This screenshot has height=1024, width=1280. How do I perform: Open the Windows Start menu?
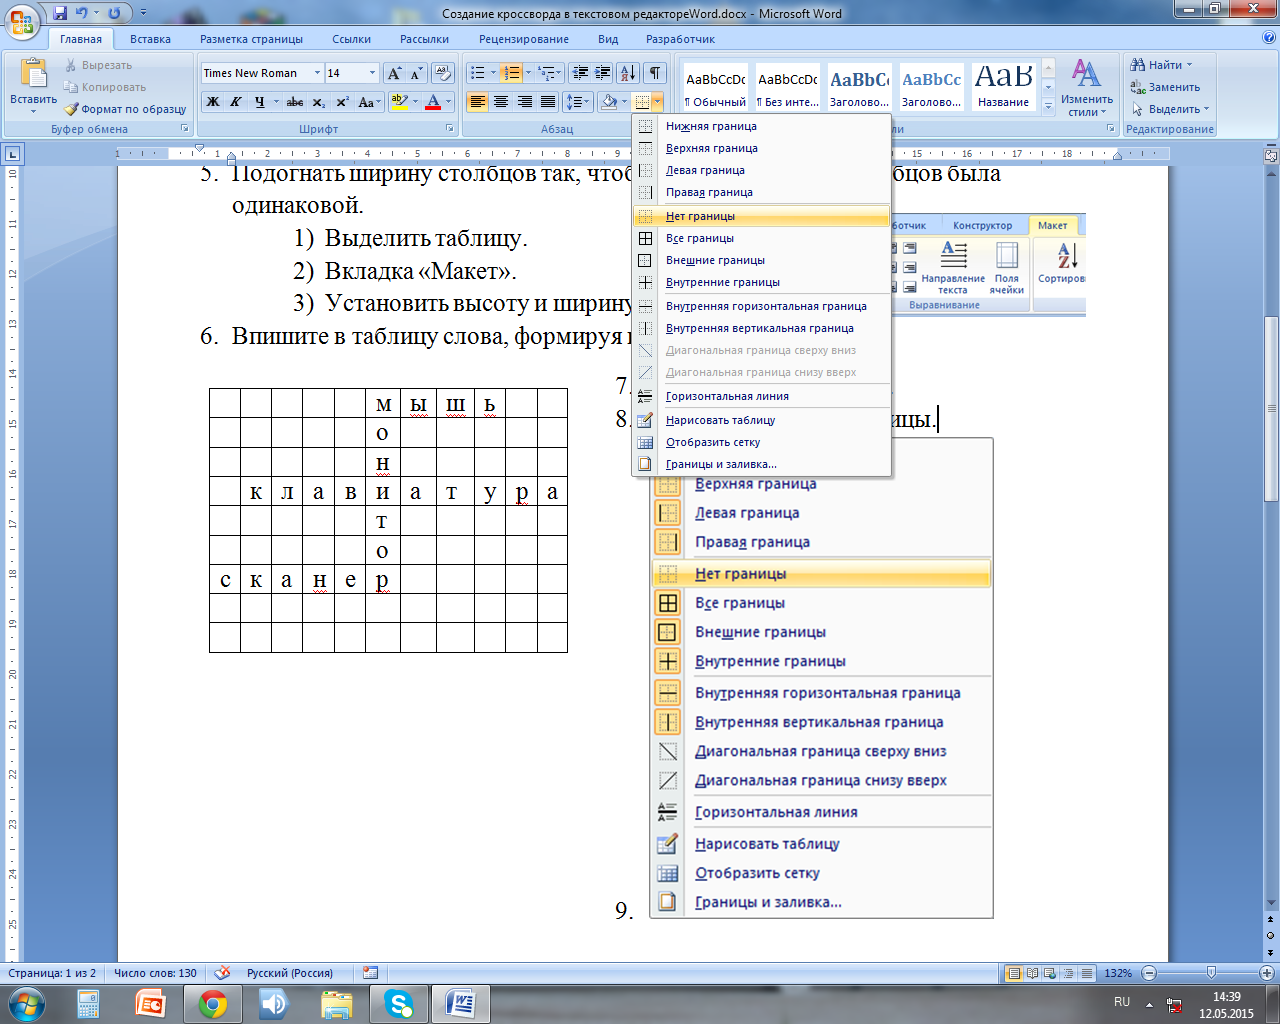coord(25,1004)
